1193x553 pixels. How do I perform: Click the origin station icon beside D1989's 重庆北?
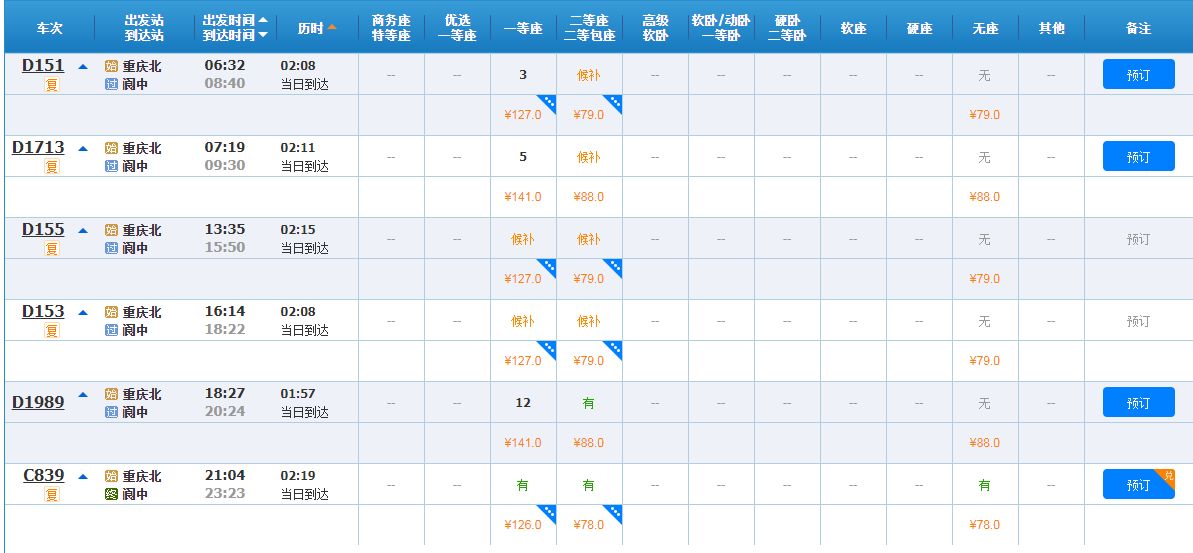111,394
